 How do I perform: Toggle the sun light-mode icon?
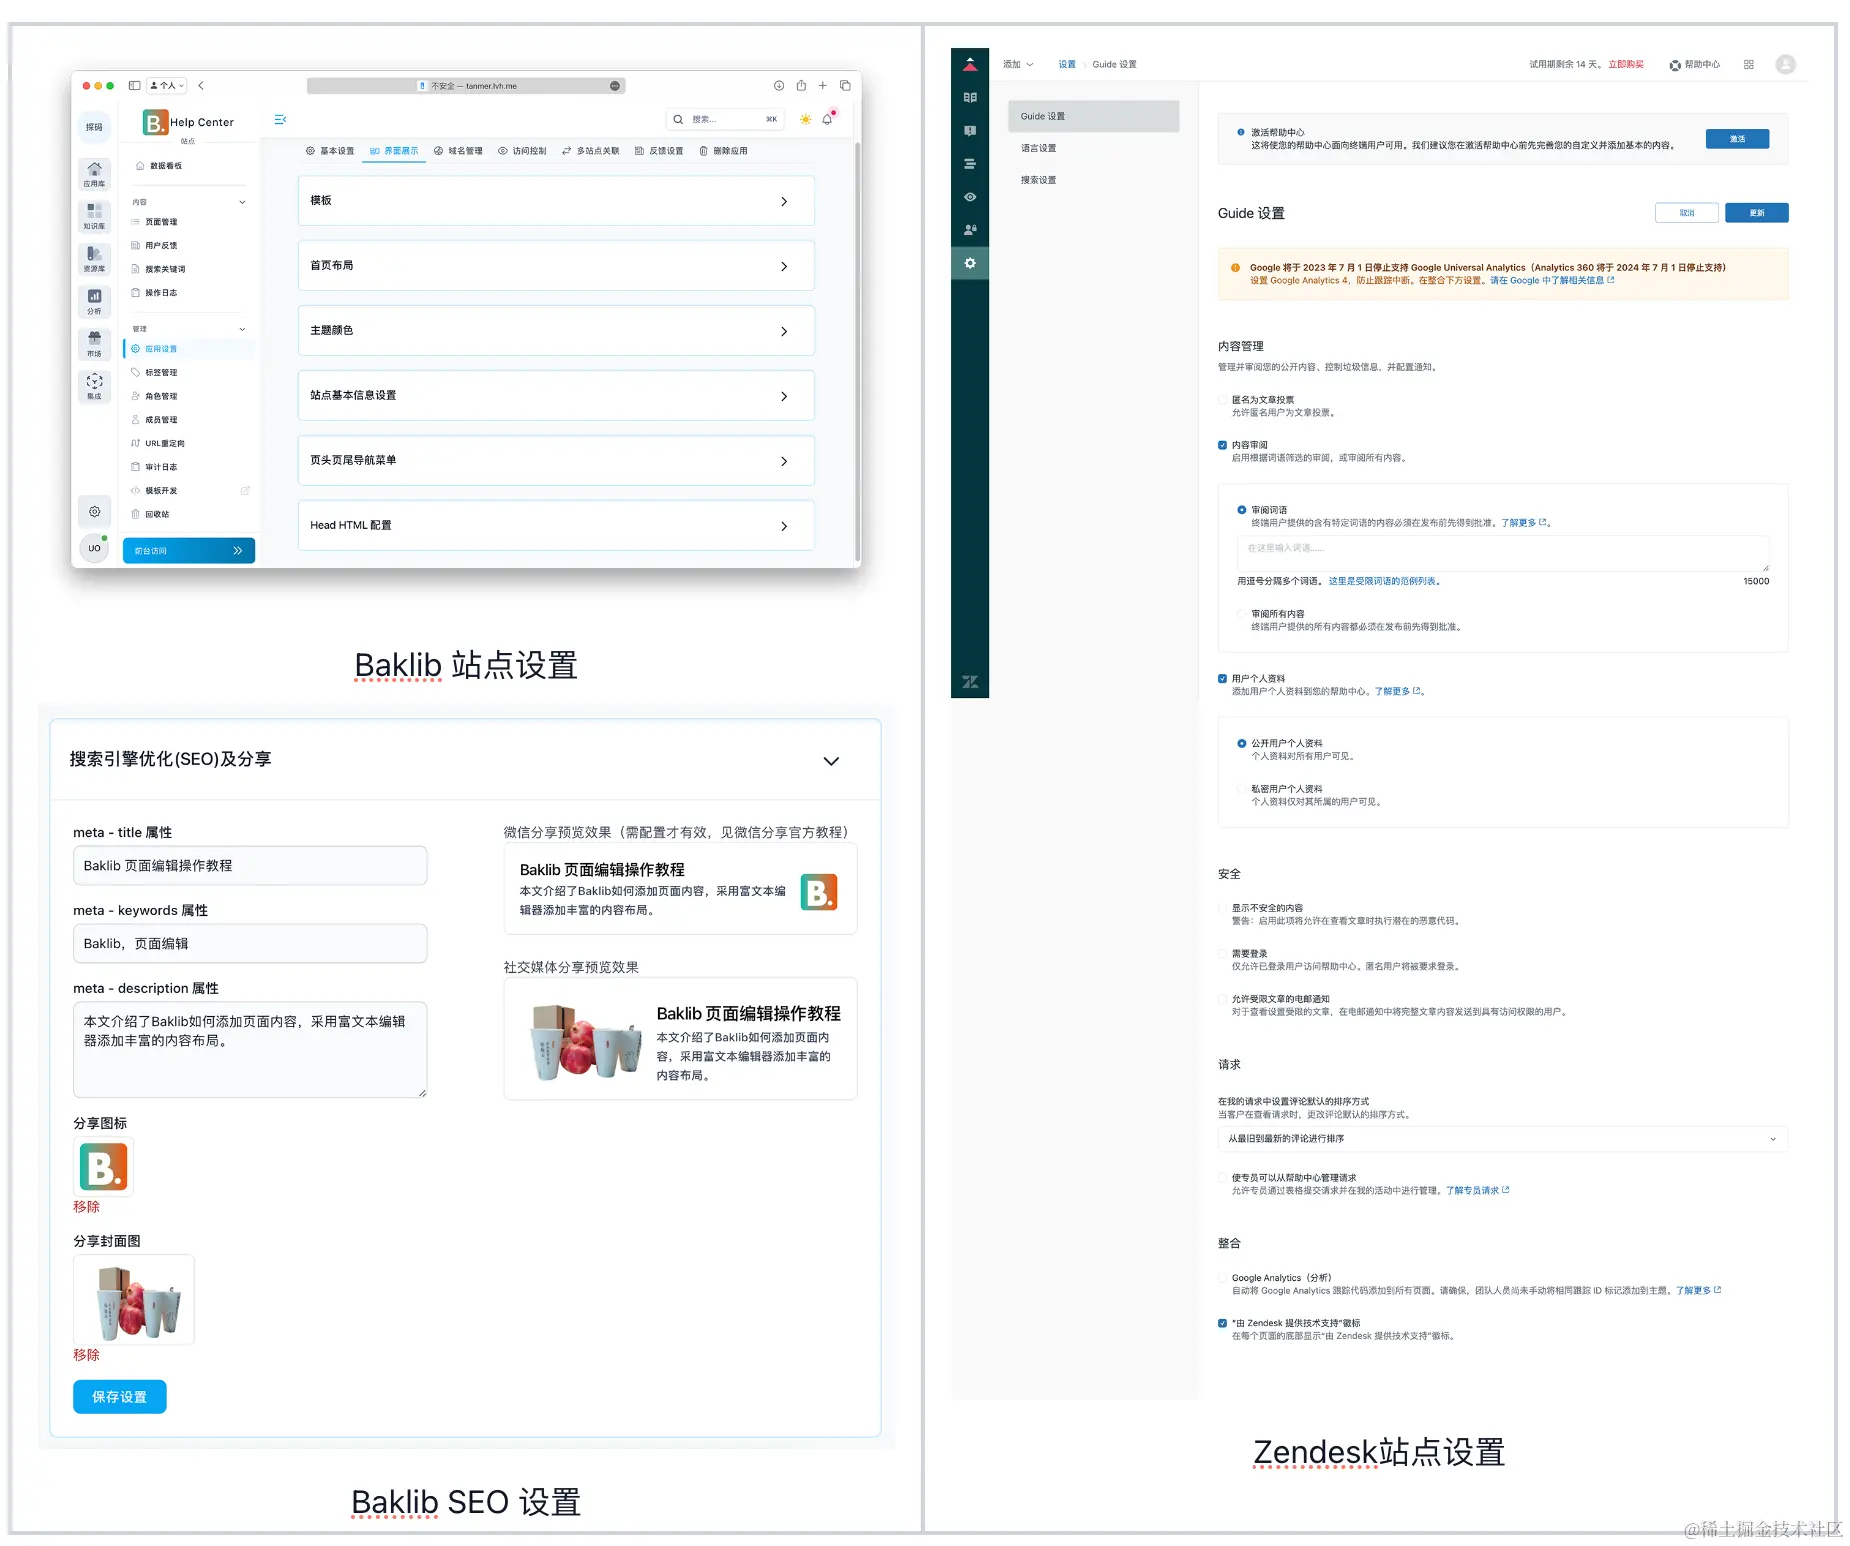[x=805, y=119]
